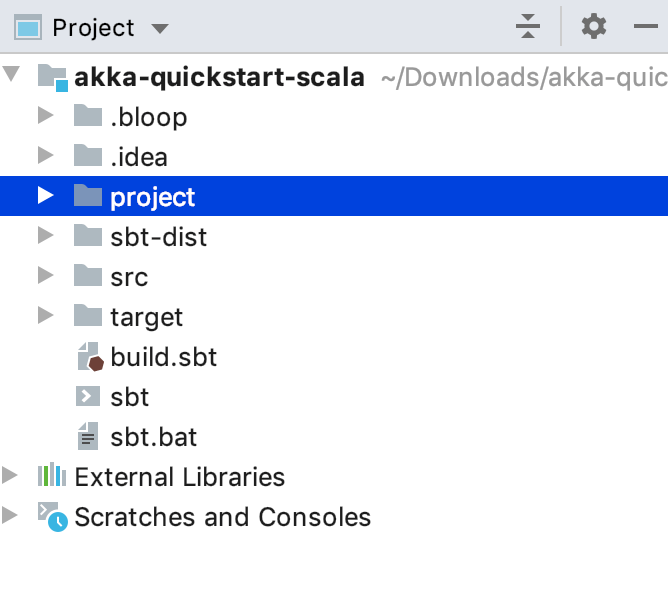Screen dimensions: 668x612
Task: Expand the src folder arrow
Action: click(x=45, y=276)
